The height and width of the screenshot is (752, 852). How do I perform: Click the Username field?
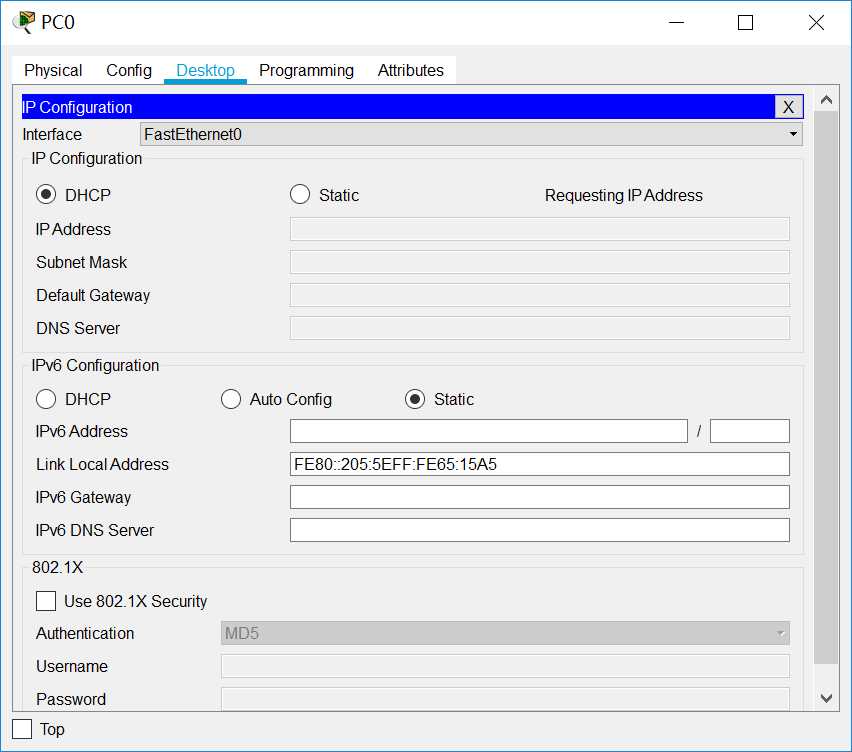[x=505, y=666]
